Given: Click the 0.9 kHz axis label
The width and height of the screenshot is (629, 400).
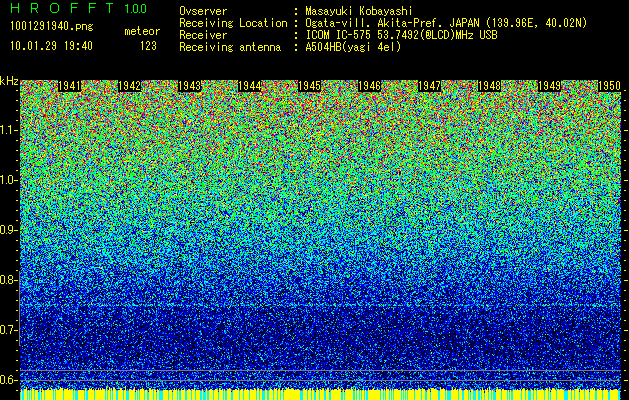Looking at the screenshot, I should (x=9, y=230).
